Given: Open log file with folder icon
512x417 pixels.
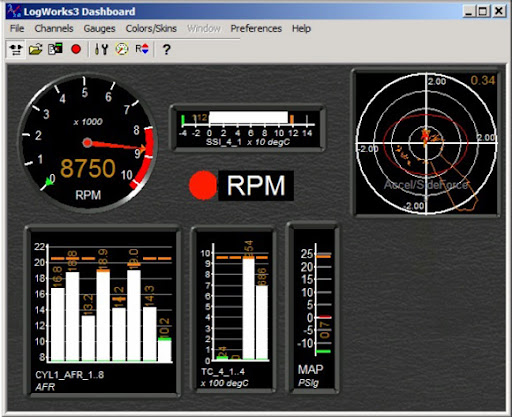Looking at the screenshot, I should [35, 49].
